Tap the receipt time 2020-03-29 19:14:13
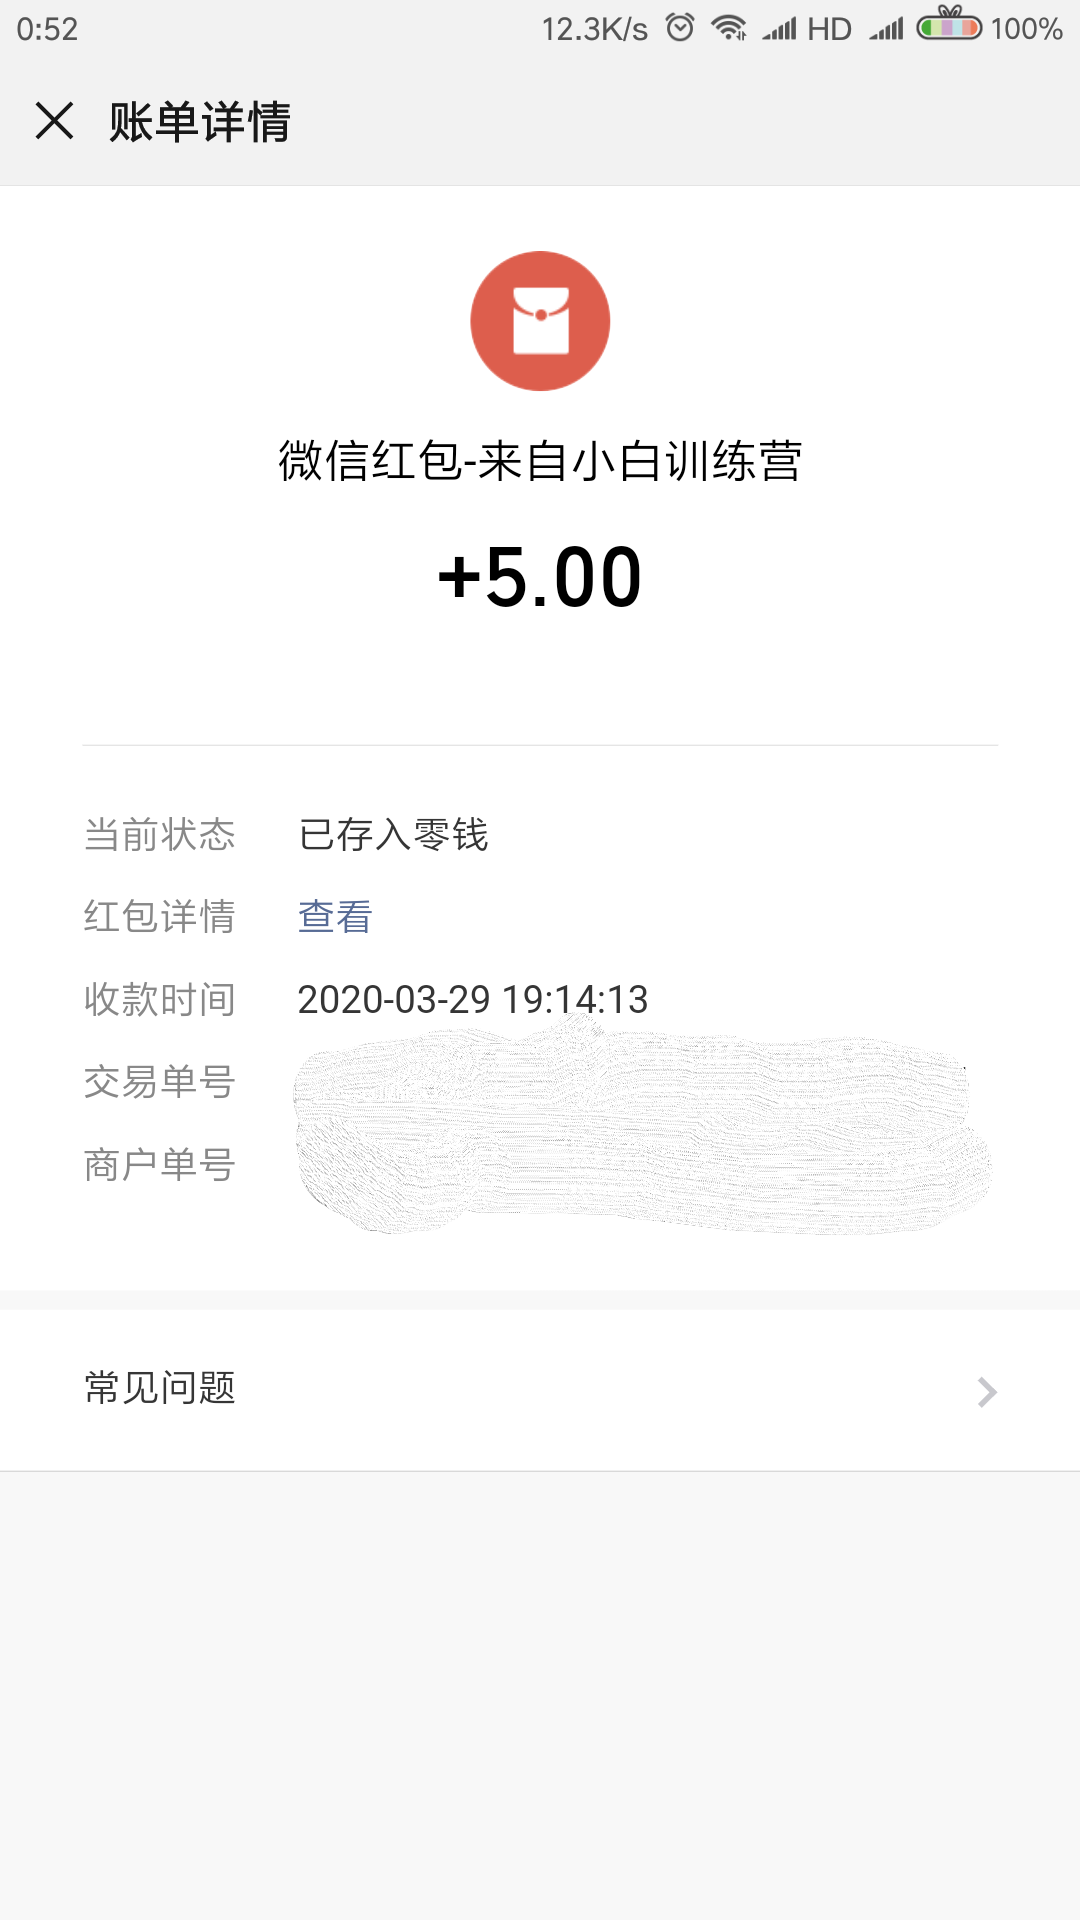Image resolution: width=1080 pixels, height=1920 pixels. click(473, 1000)
